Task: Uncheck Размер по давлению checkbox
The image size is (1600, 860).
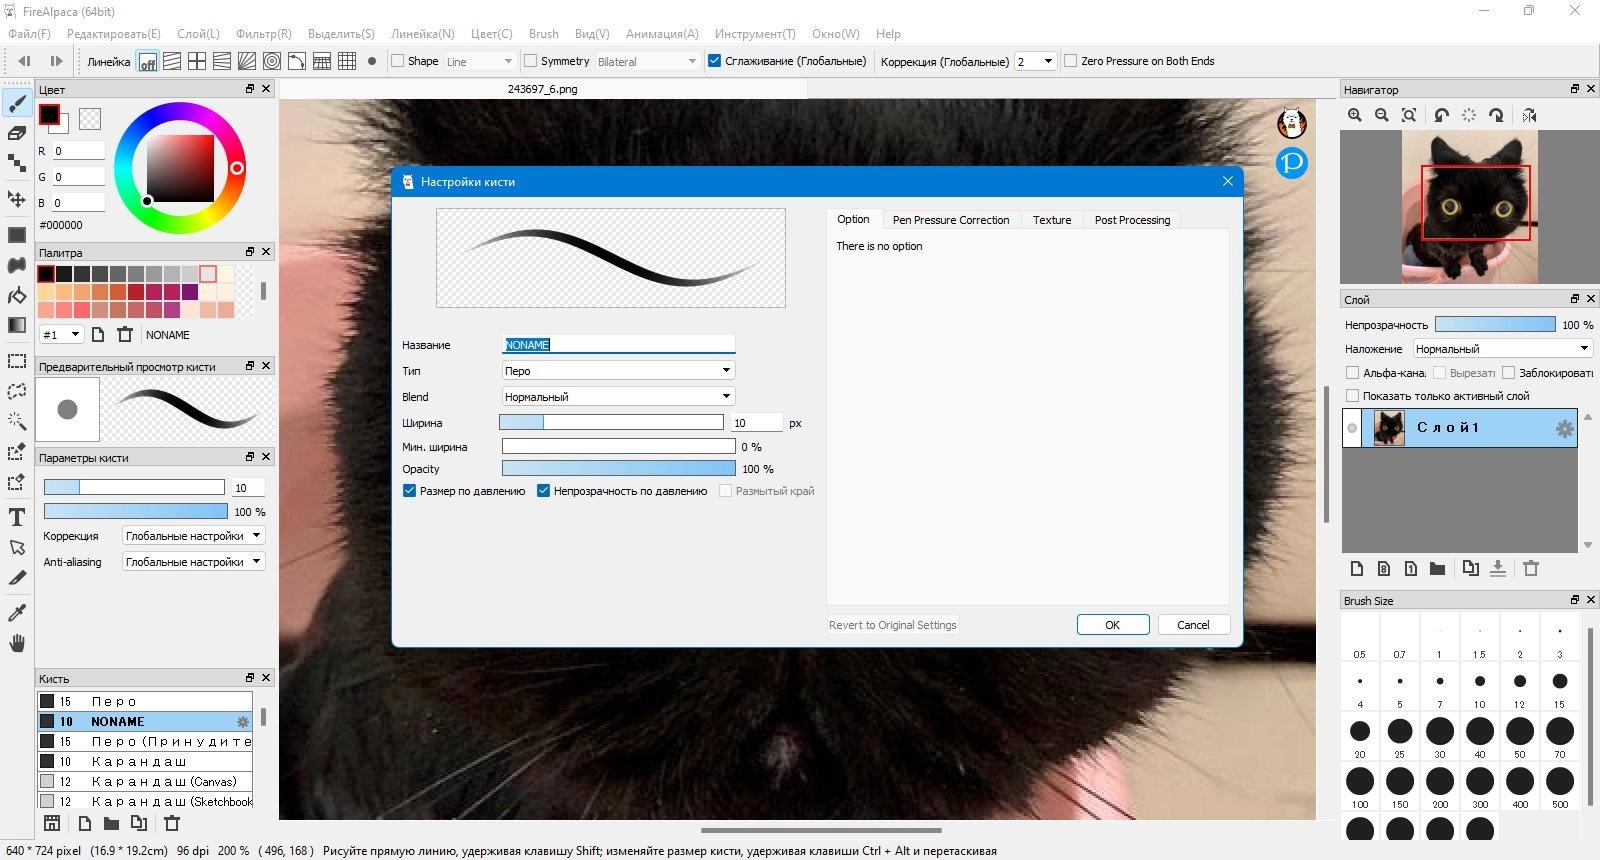Action: tap(409, 491)
